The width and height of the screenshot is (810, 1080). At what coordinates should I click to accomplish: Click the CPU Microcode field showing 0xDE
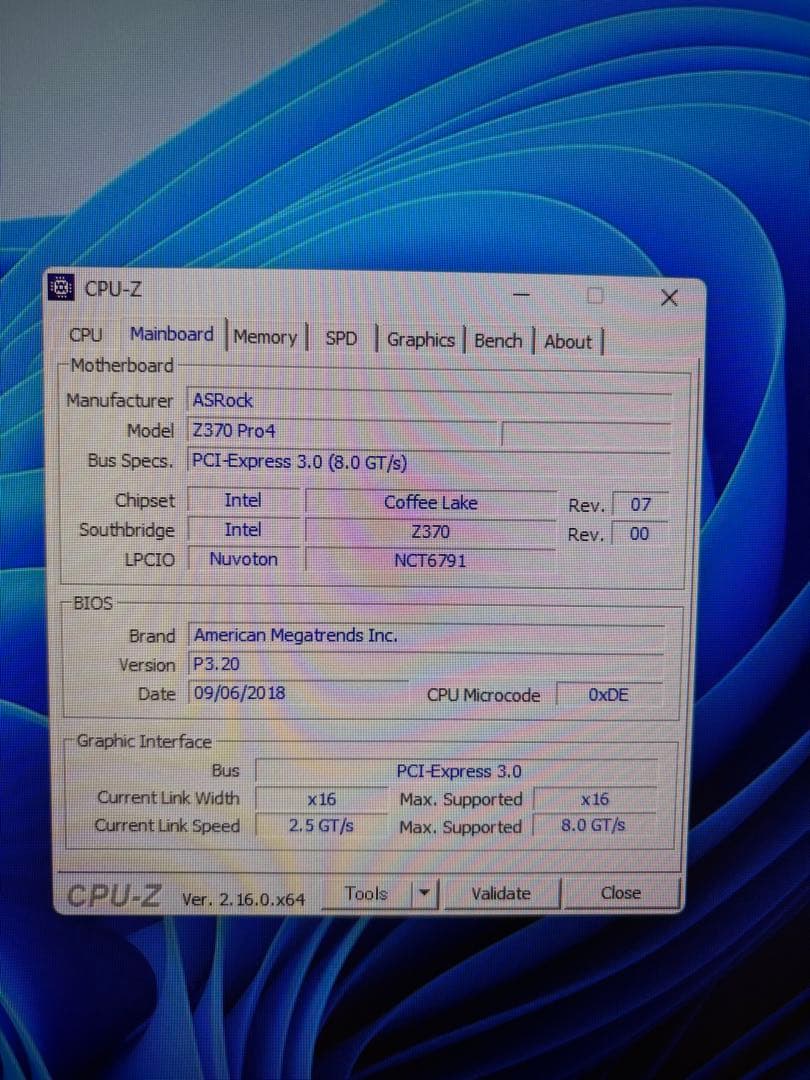607,694
